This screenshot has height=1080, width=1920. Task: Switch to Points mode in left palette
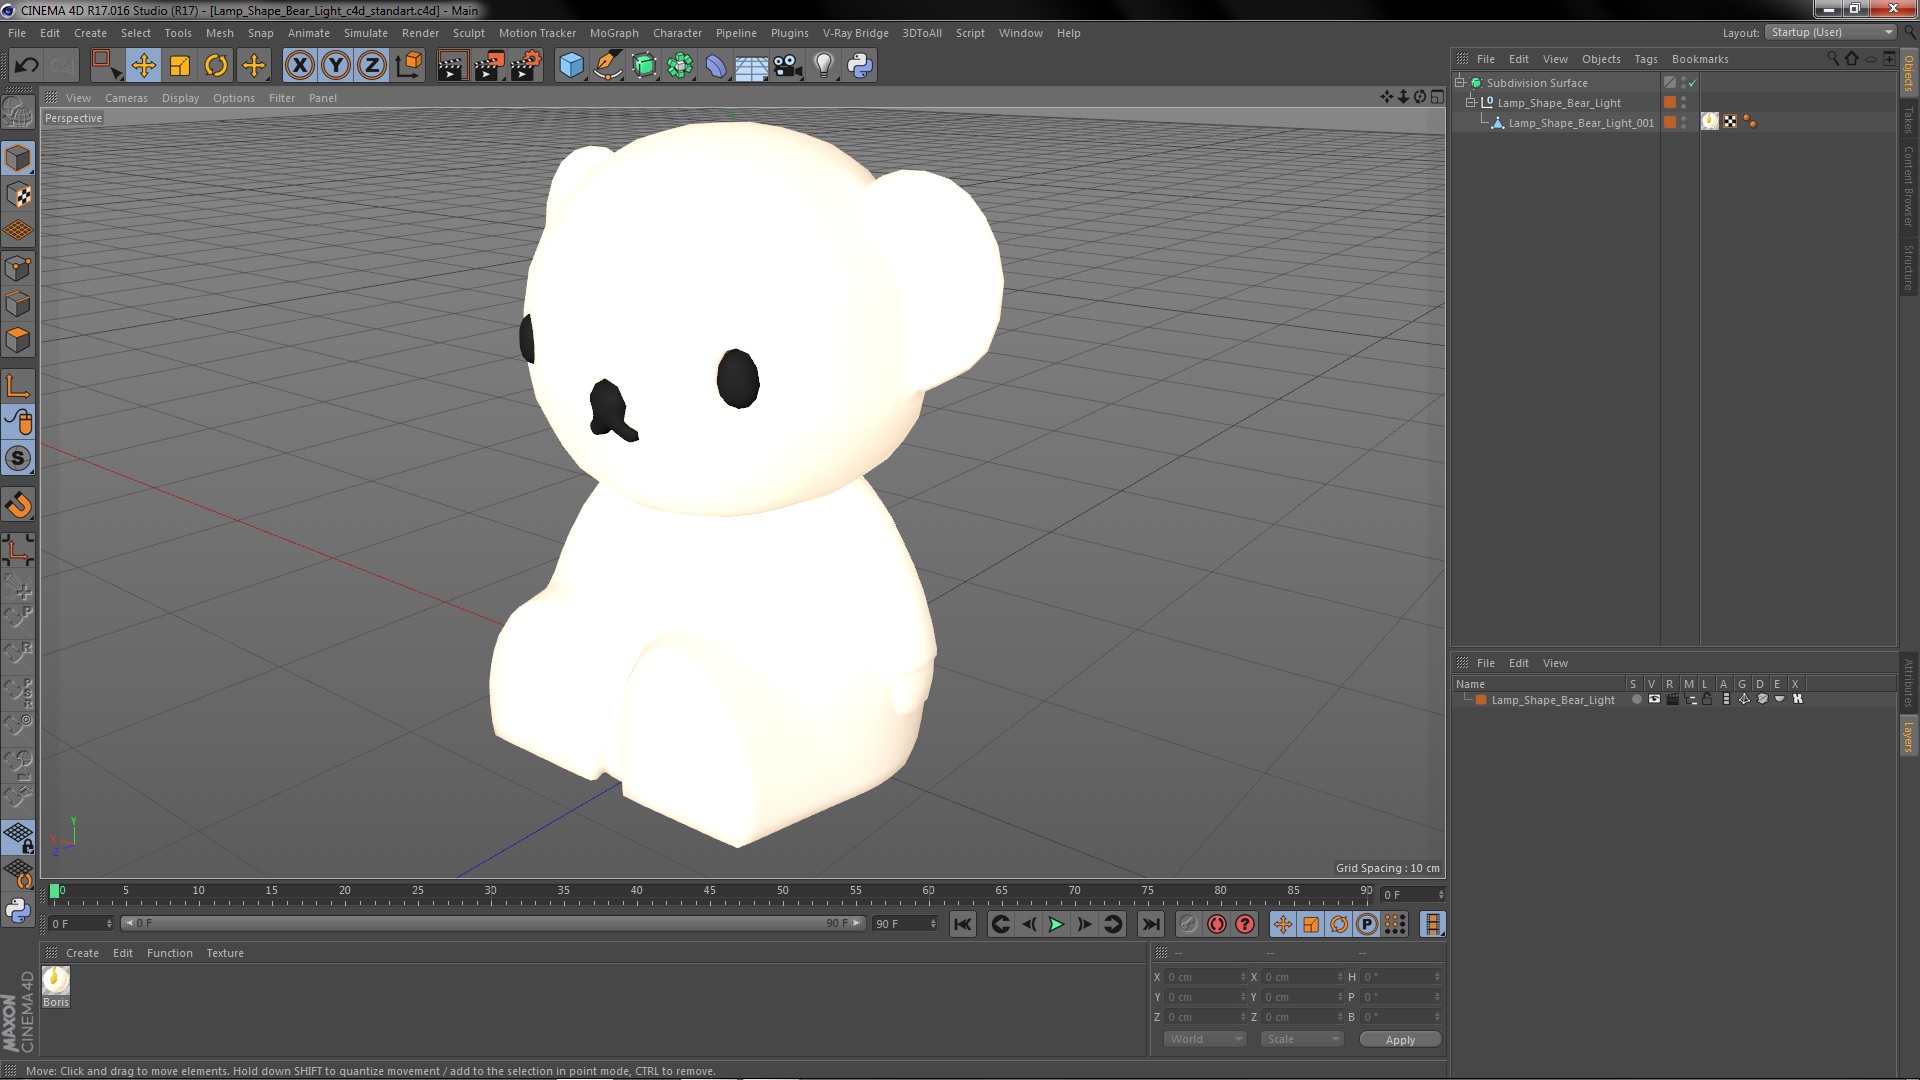coord(18,268)
